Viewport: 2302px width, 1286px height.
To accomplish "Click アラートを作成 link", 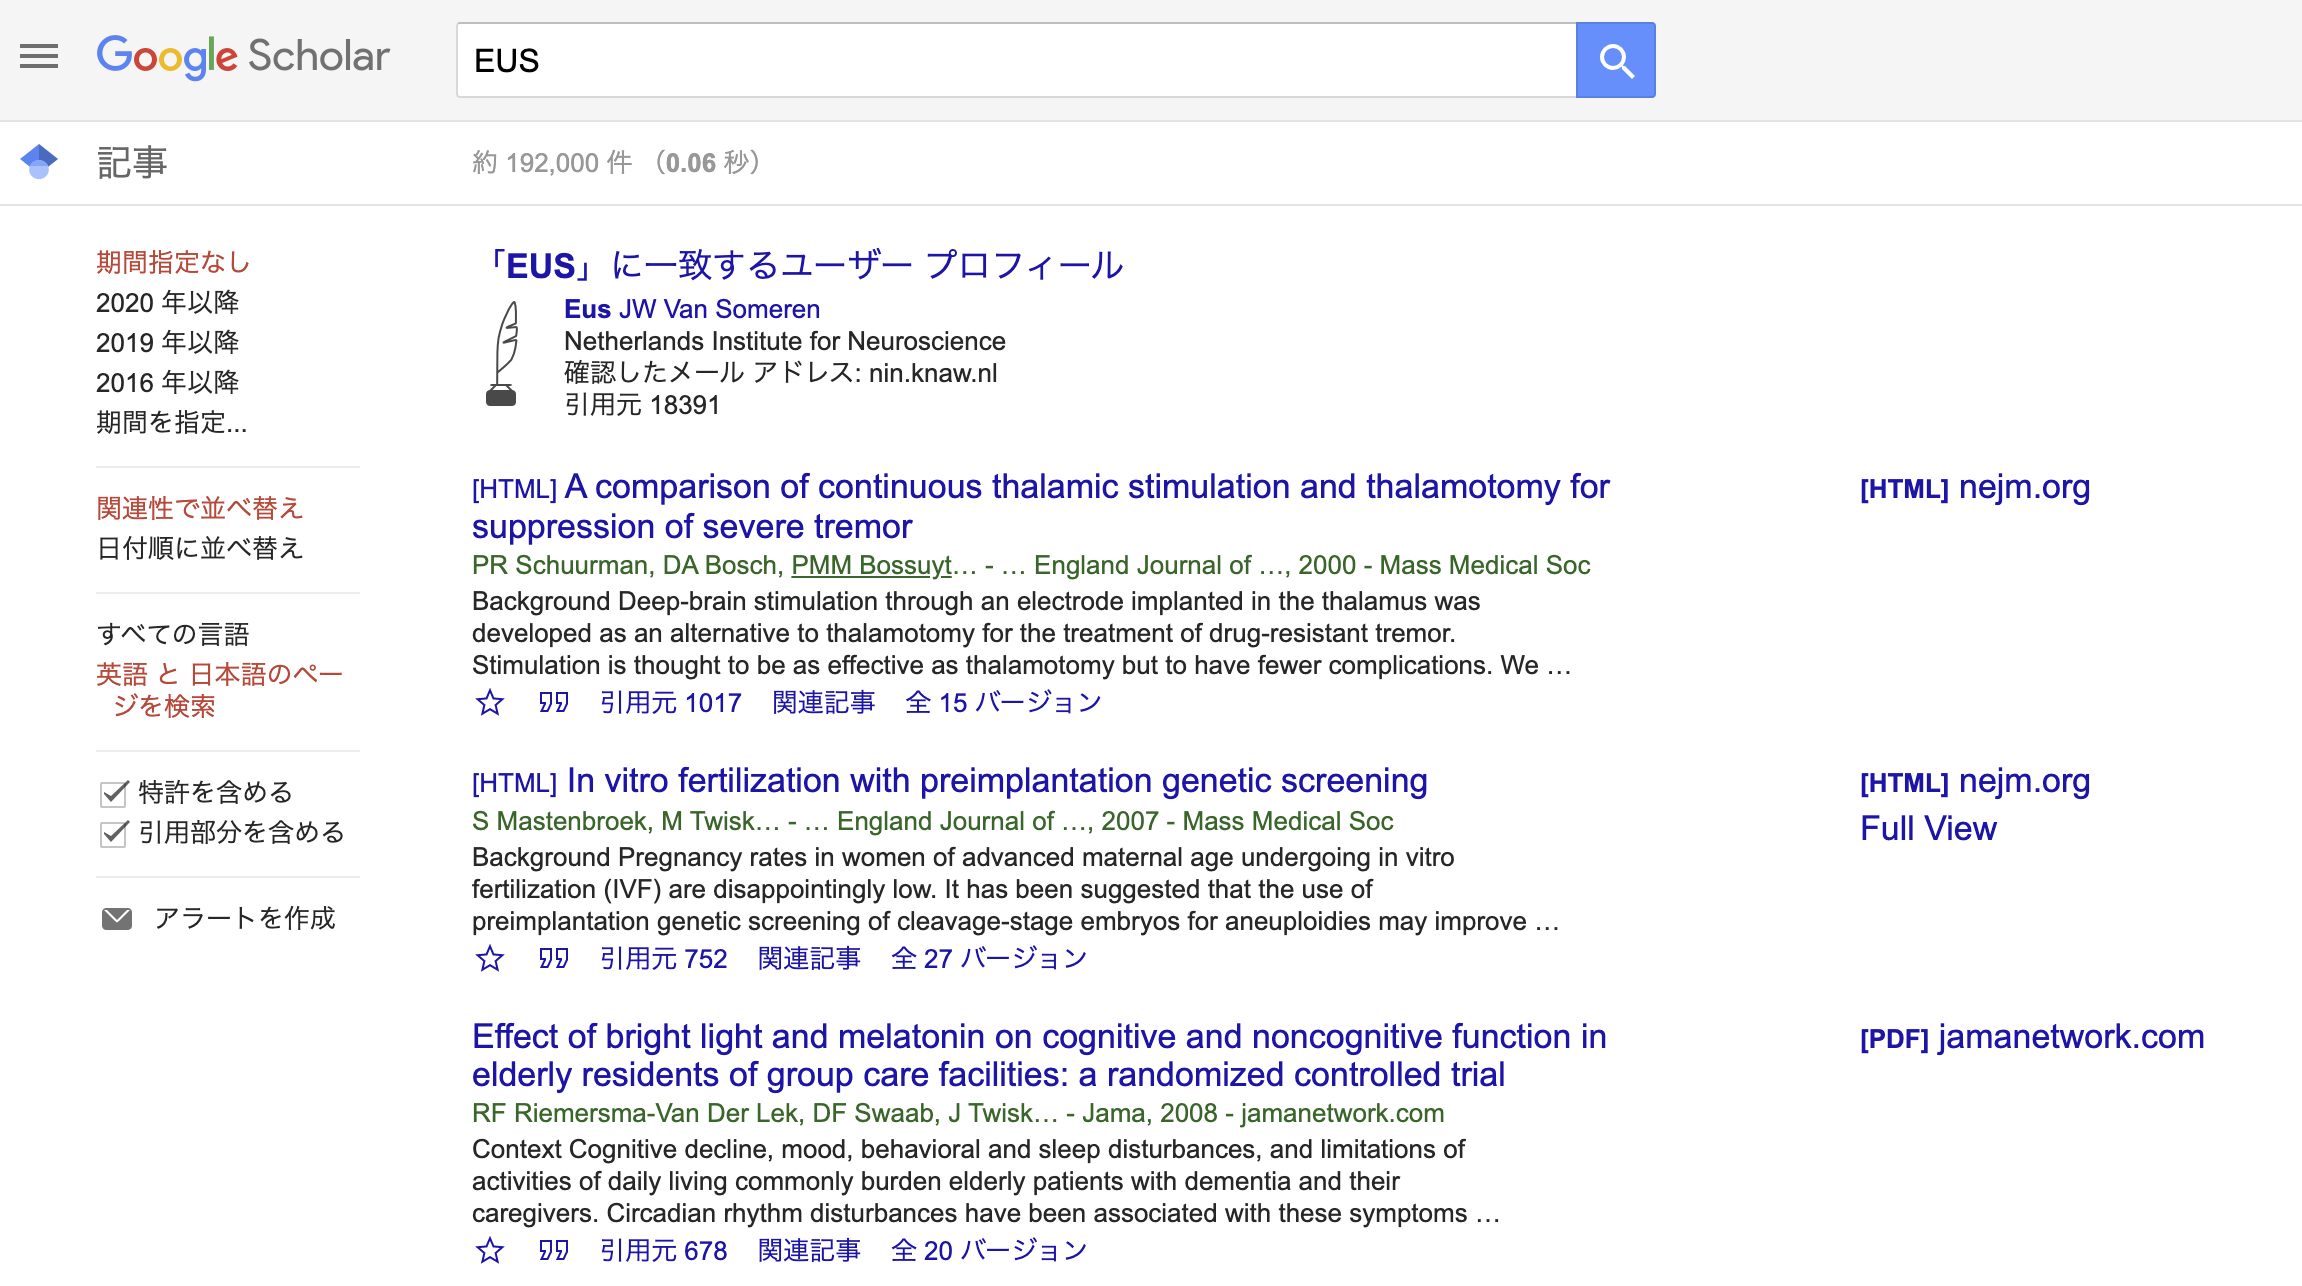I will [244, 918].
